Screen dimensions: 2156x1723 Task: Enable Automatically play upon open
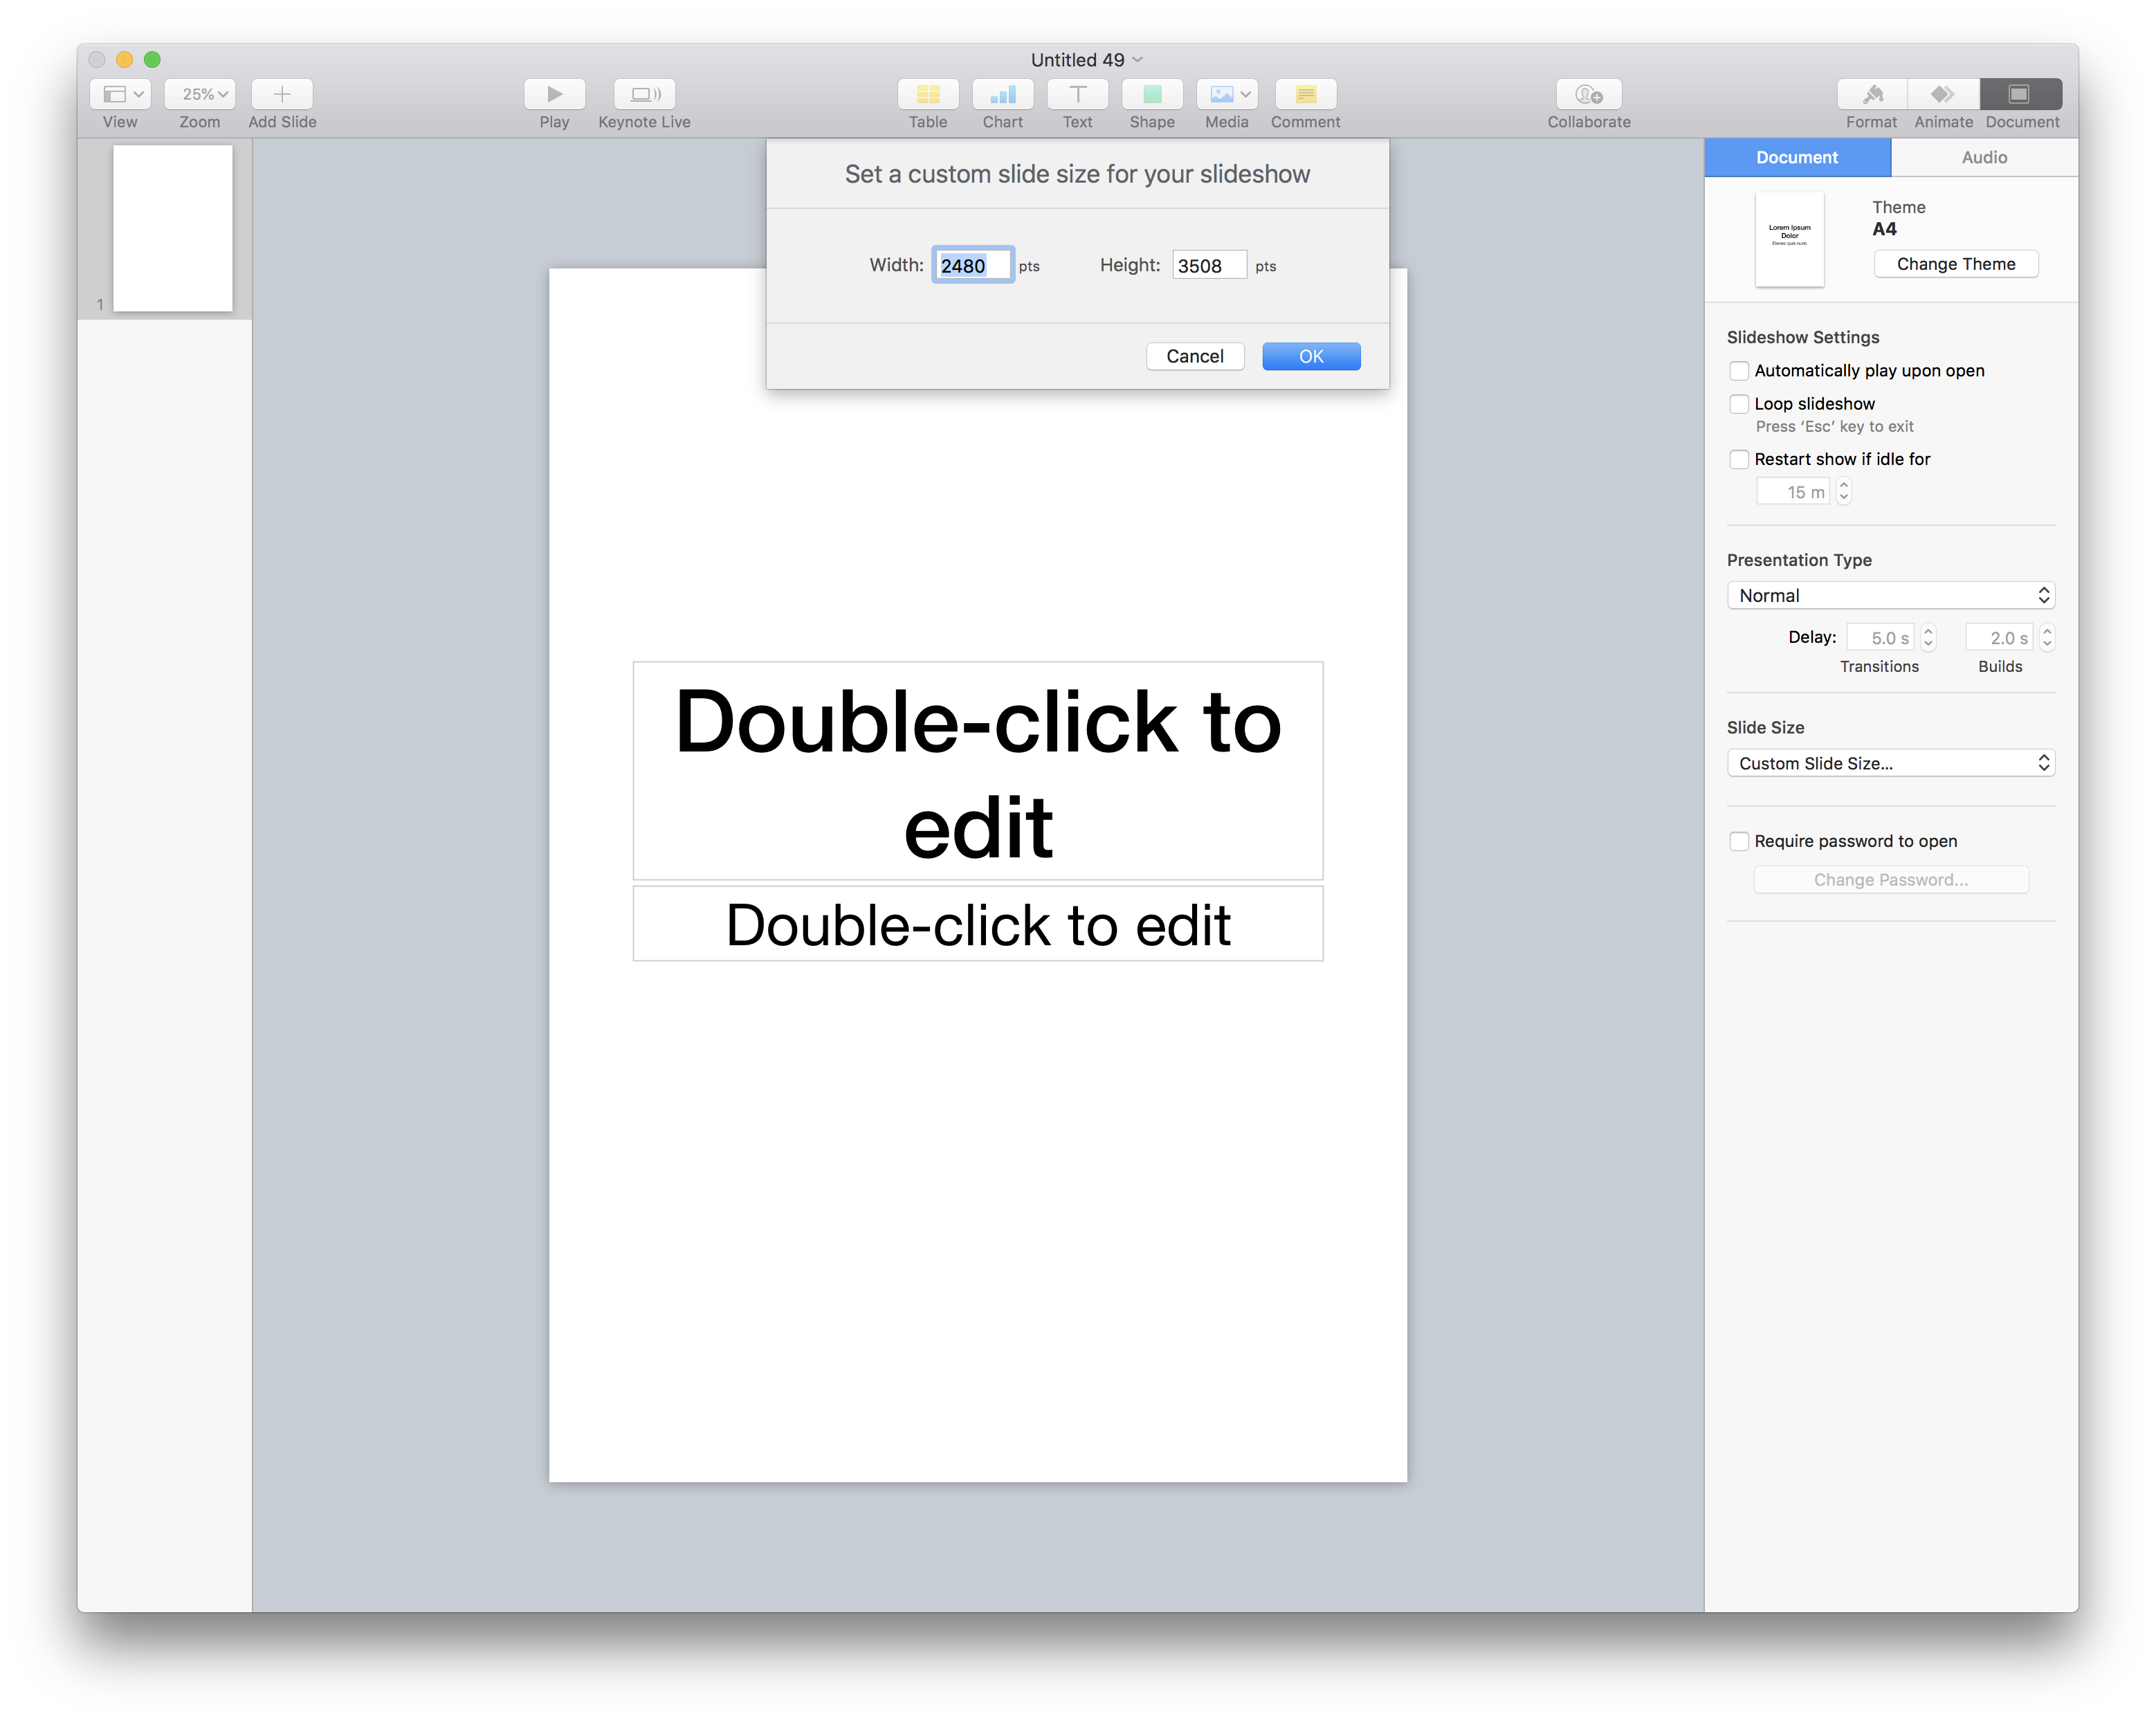[x=1739, y=371]
